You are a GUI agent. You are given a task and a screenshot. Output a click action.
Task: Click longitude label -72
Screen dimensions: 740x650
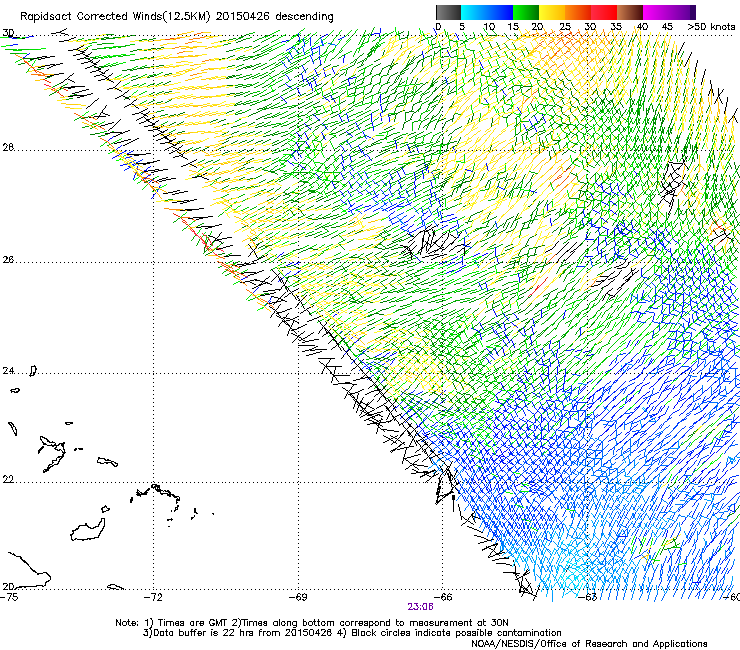[x=153, y=597]
